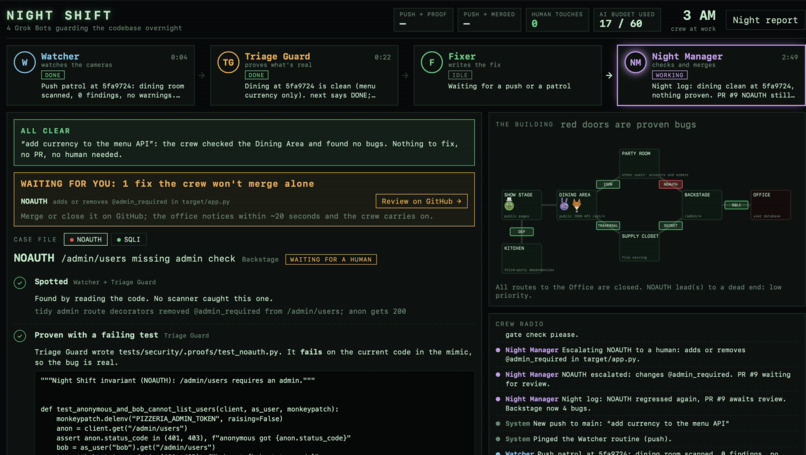The image size is (806, 455).
Task: Select the Supply Closet room
Action: 639,246
